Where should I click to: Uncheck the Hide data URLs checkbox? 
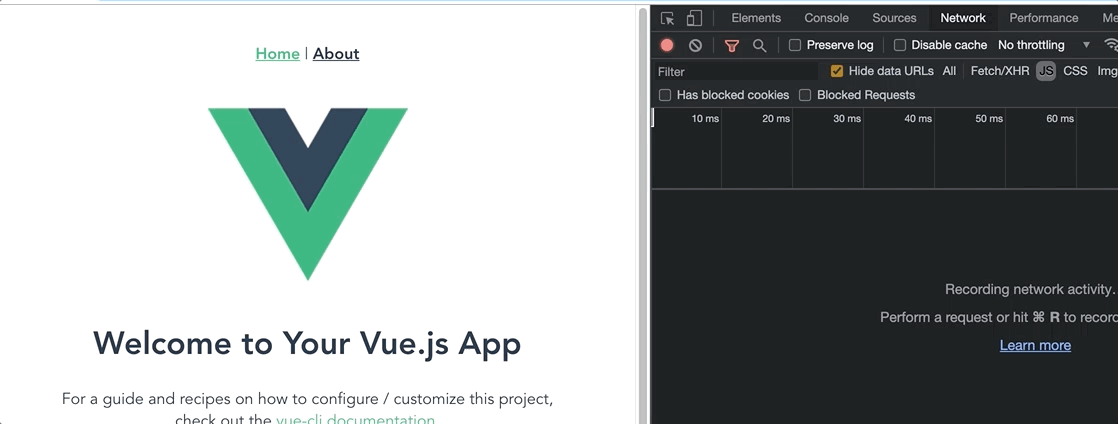837,71
